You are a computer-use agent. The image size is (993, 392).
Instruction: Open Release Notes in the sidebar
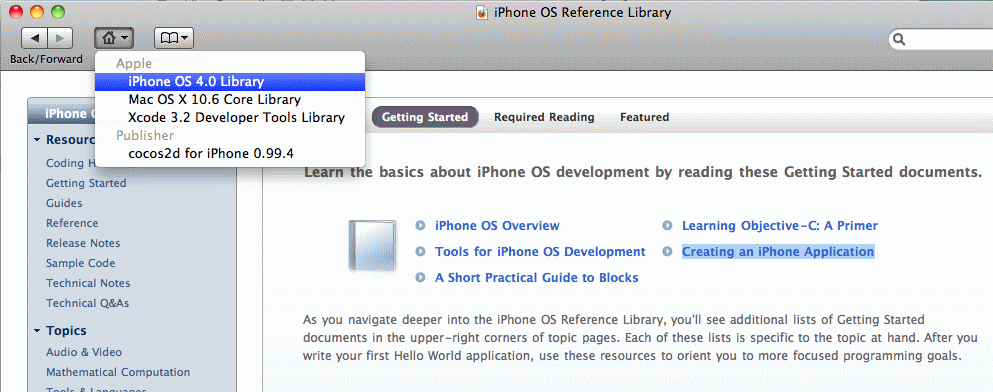[x=83, y=243]
